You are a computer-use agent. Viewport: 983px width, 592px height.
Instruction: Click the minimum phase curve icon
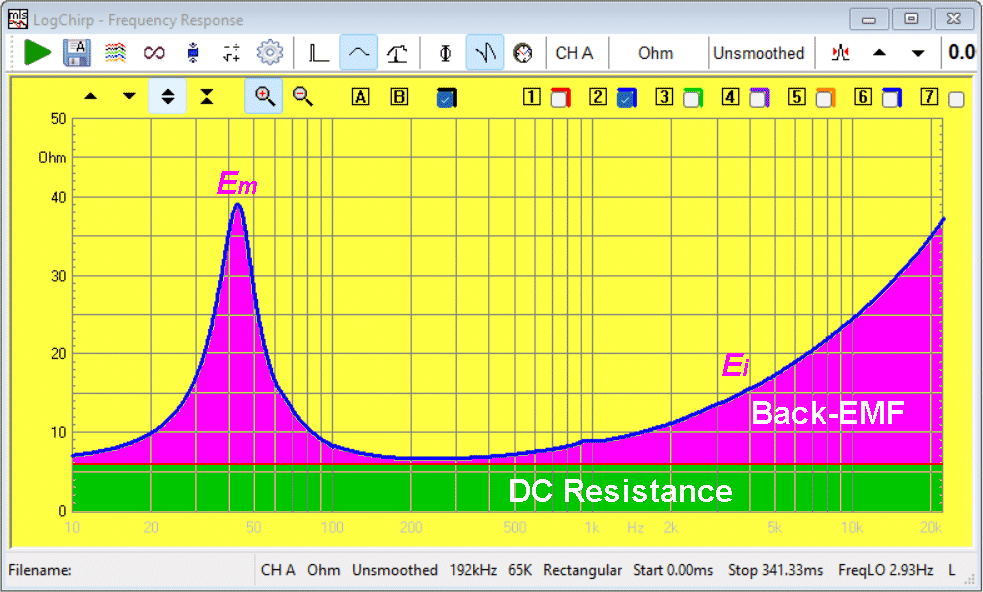coord(397,53)
